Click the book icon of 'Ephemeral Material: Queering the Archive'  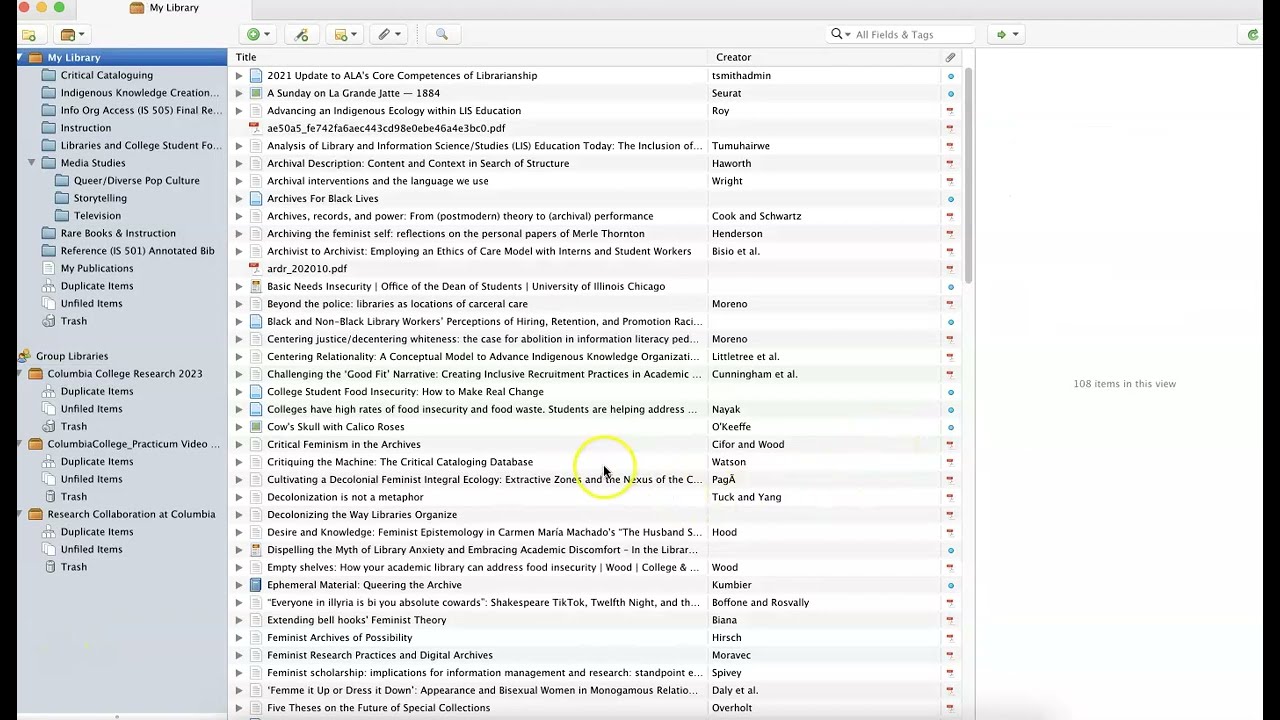pos(255,585)
